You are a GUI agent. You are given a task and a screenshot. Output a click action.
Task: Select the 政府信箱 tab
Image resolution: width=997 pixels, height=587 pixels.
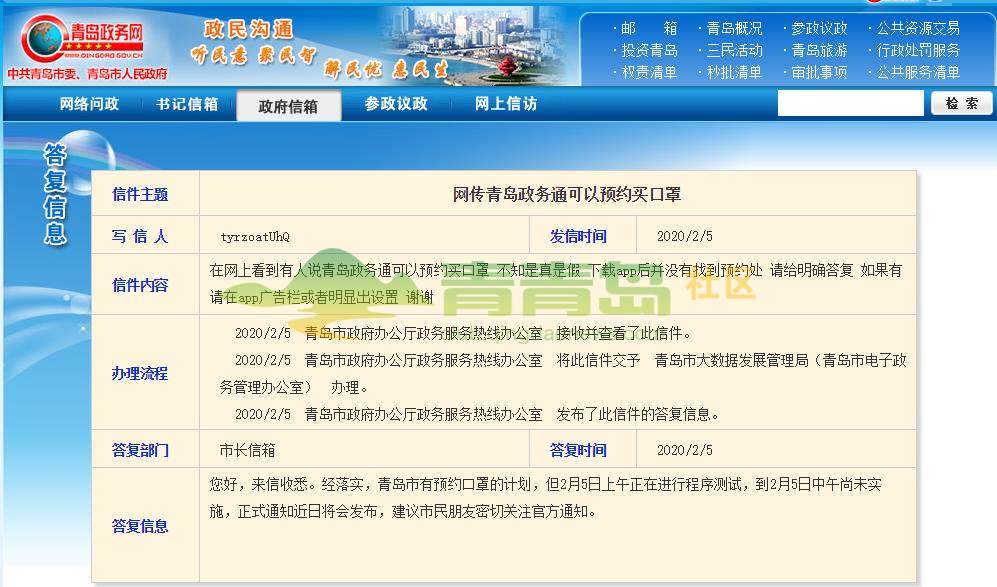click(x=288, y=106)
